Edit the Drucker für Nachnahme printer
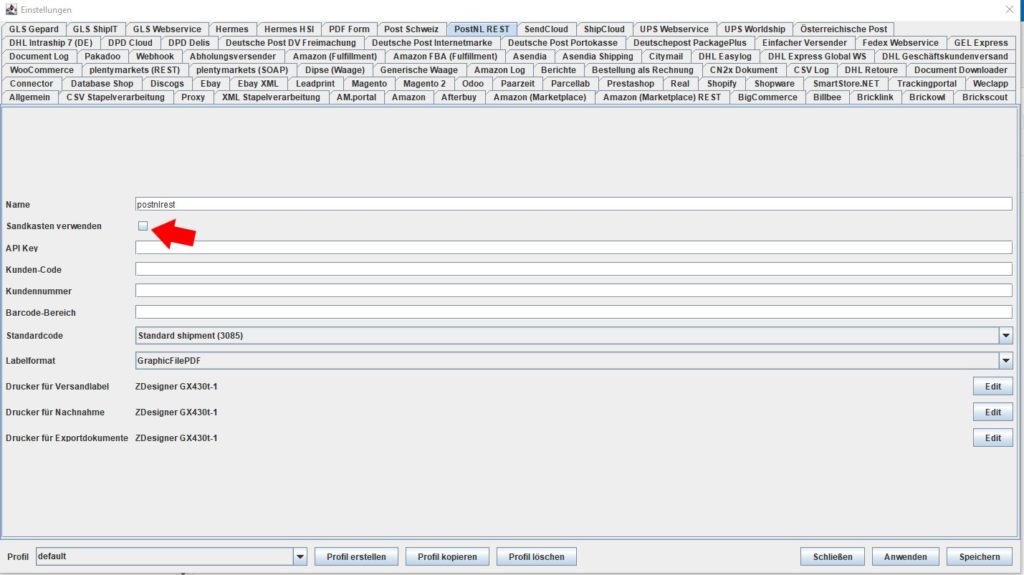The width and height of the screenshot is (1024, 575). [x=993, y=412]
